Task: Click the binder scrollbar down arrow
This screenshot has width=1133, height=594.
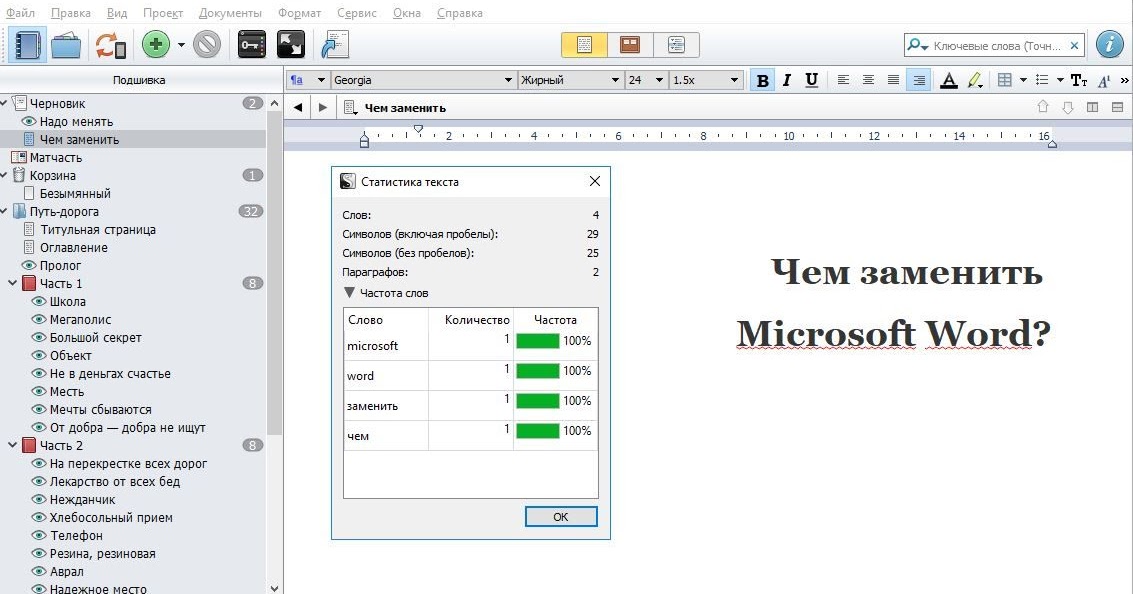Action: [x=274, y=588]
